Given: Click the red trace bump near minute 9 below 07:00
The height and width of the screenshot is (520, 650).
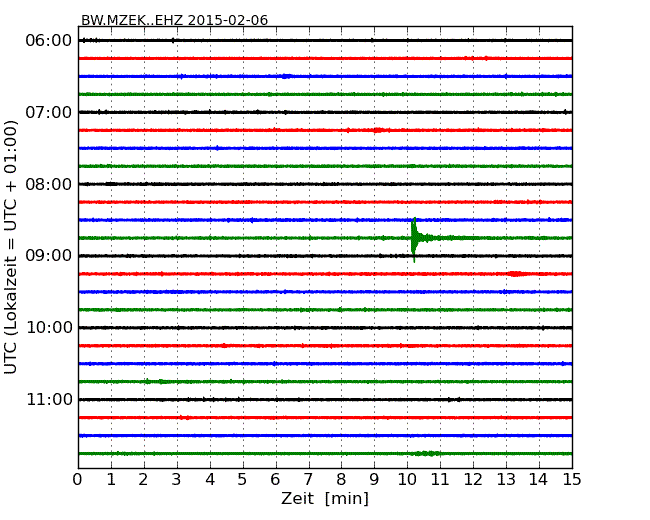Looking at the screenshot, I should point(376,130).
